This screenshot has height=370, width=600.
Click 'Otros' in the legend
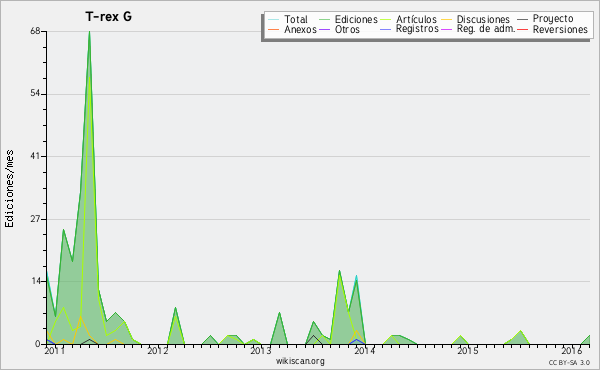click(347, 29)
